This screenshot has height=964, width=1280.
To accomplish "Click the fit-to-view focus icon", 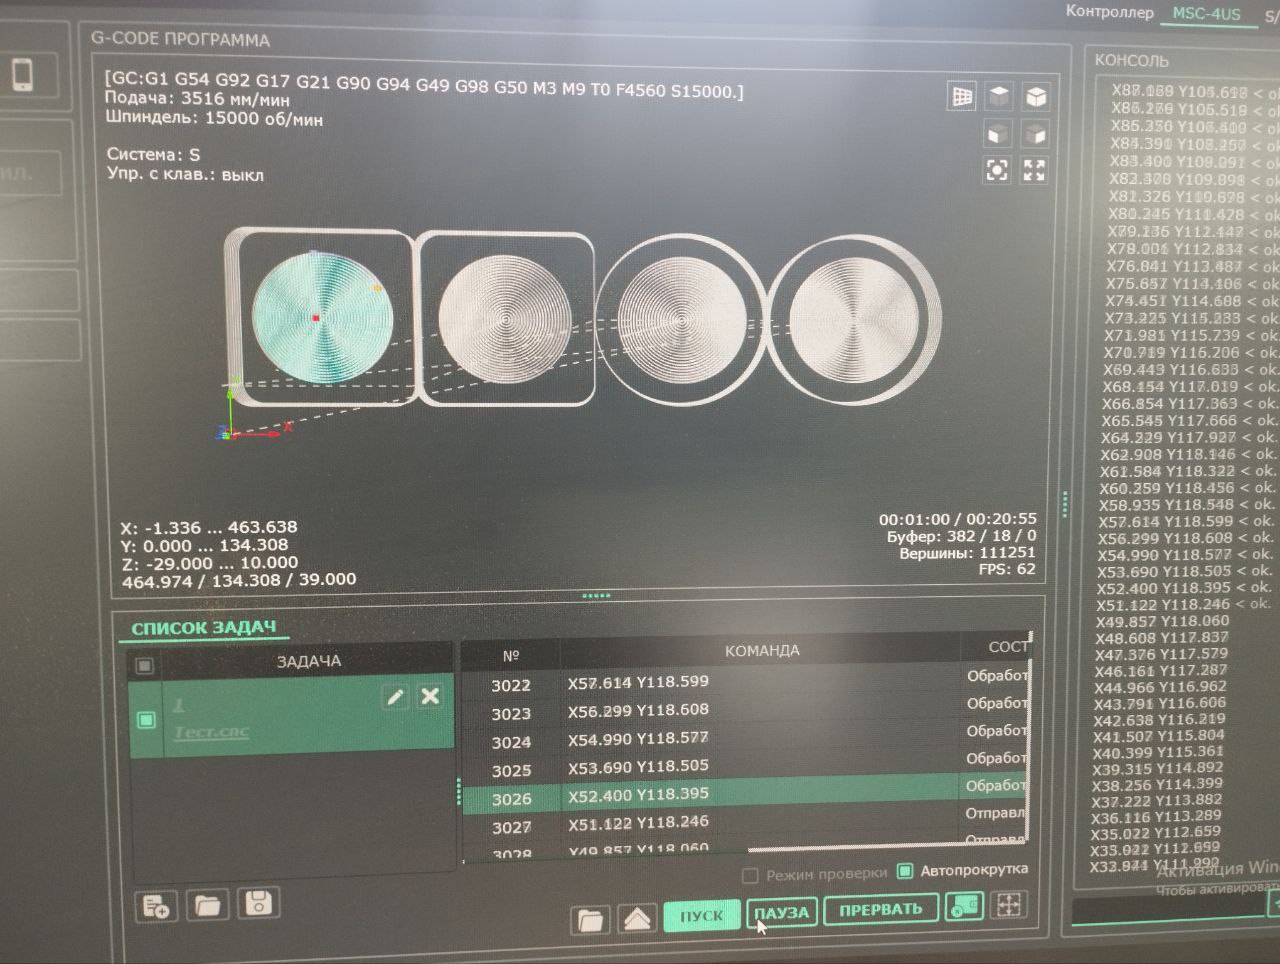I will click(x=997, y=170).
